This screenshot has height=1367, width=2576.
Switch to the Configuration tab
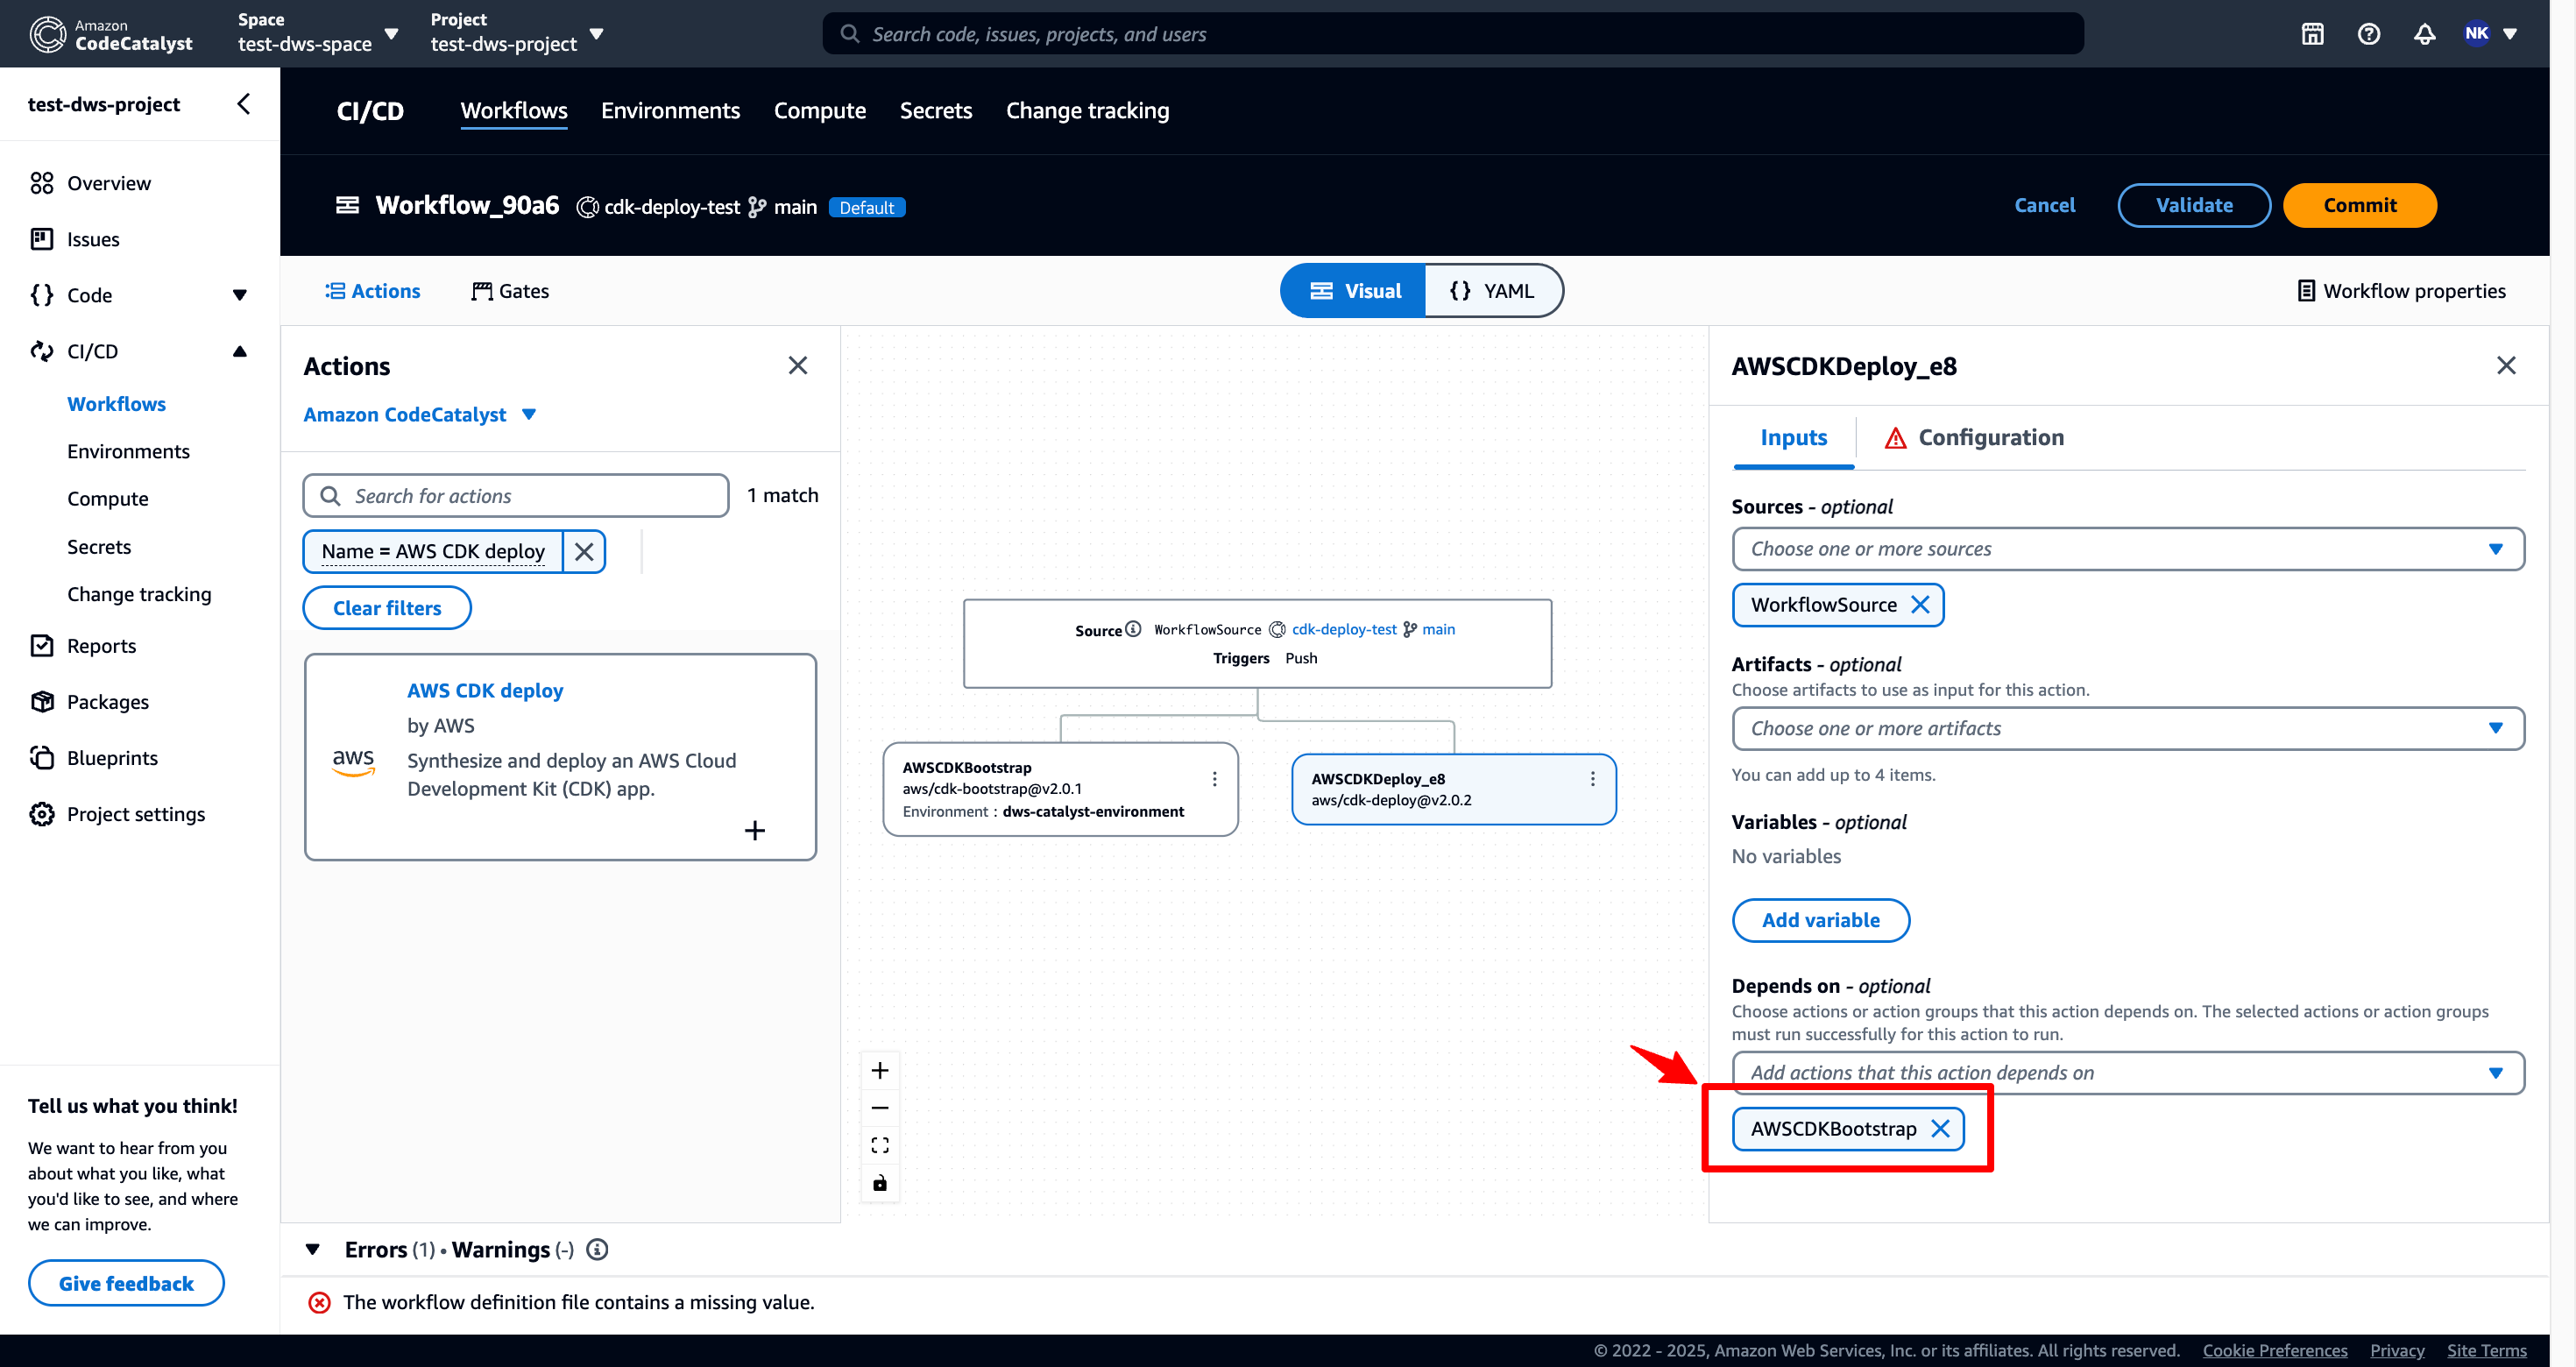[x=1974, y=438]
